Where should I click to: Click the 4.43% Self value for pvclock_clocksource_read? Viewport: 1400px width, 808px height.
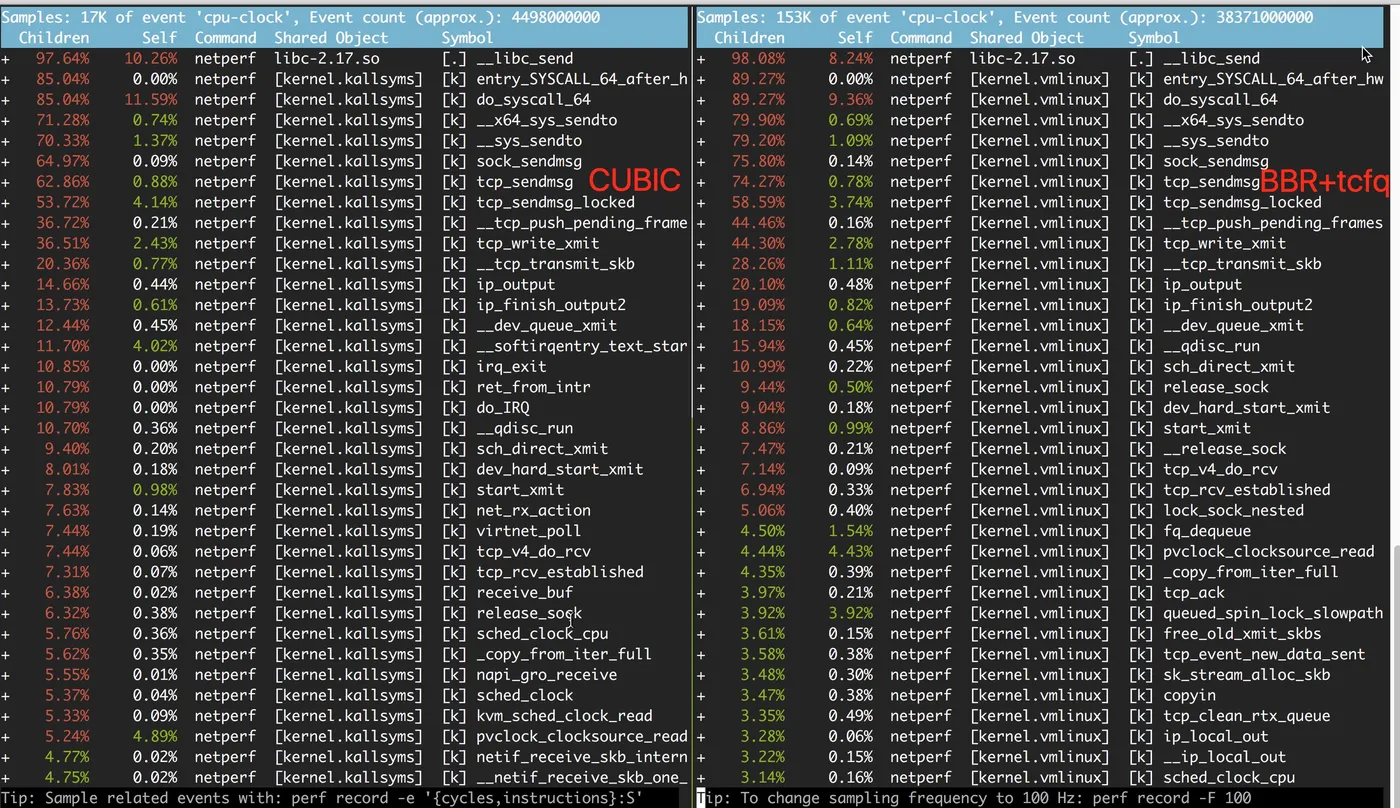coord(850,552)
